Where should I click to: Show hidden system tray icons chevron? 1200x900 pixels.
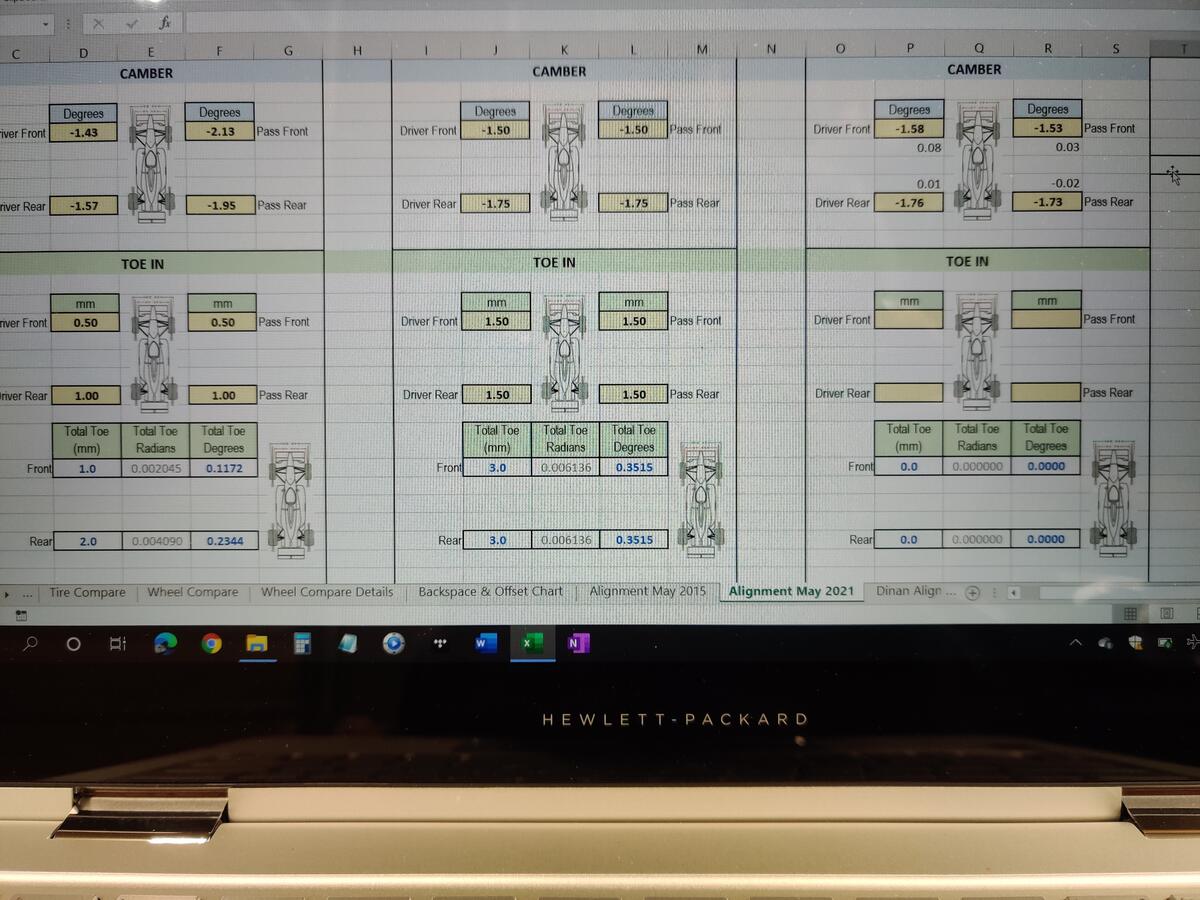coord(1076,643)
